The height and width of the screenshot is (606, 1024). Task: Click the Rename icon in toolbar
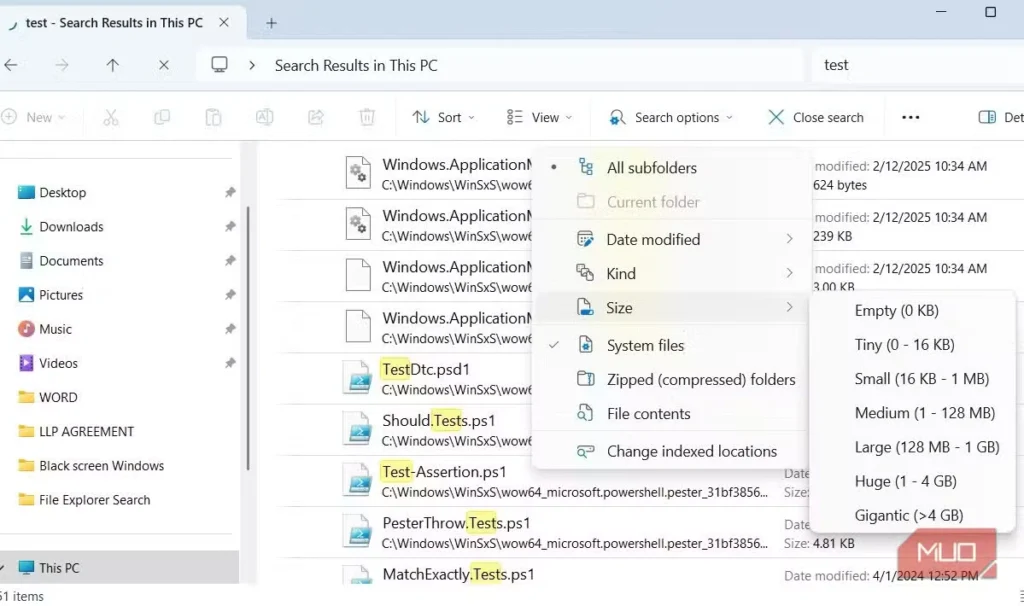coord(264,117)
